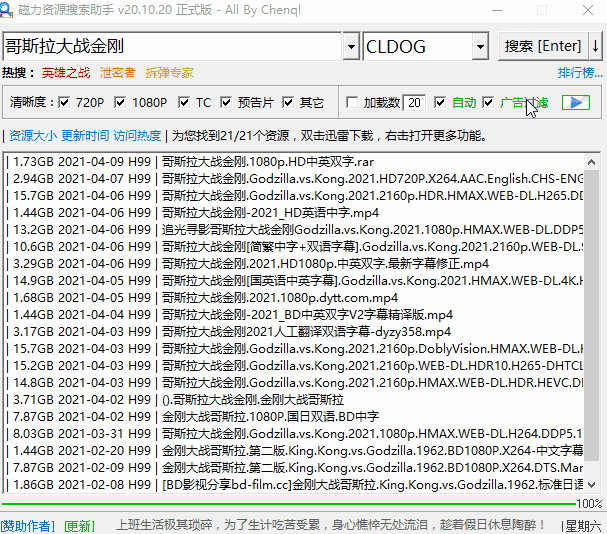
Task: Sort results by 更新时间
Action: point(85,136)
